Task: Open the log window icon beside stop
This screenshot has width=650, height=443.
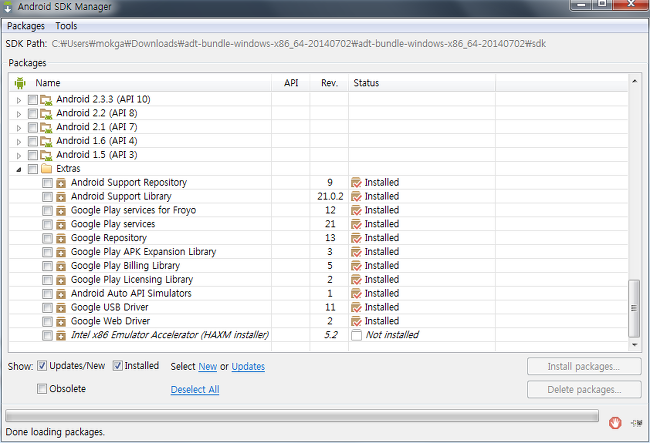Action: pos(636,423)
